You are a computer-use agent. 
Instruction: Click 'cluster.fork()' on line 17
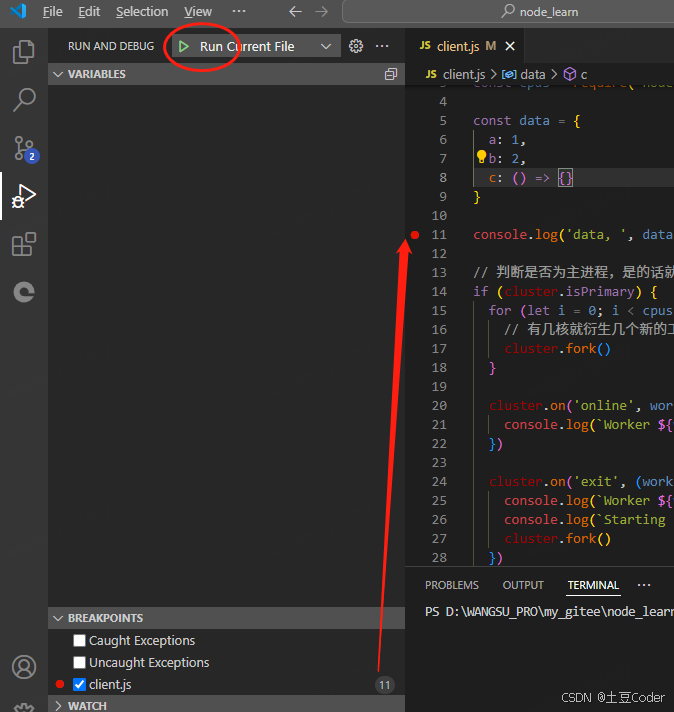point(557,349)
